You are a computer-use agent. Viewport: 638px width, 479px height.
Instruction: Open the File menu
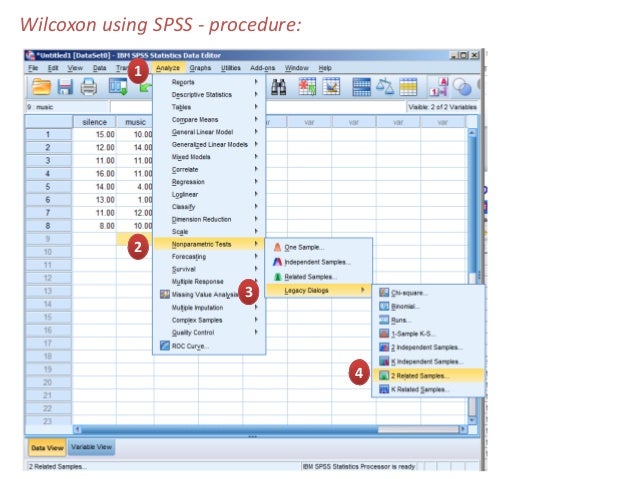coord(33,68)
